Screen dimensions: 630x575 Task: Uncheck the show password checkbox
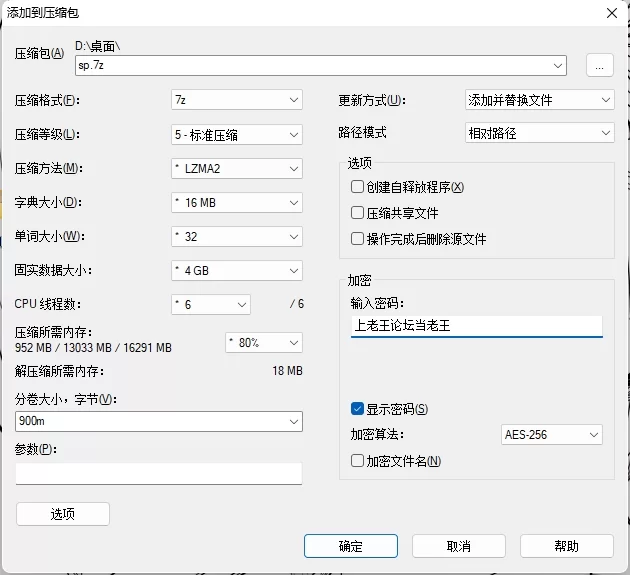tap(357, 408)
